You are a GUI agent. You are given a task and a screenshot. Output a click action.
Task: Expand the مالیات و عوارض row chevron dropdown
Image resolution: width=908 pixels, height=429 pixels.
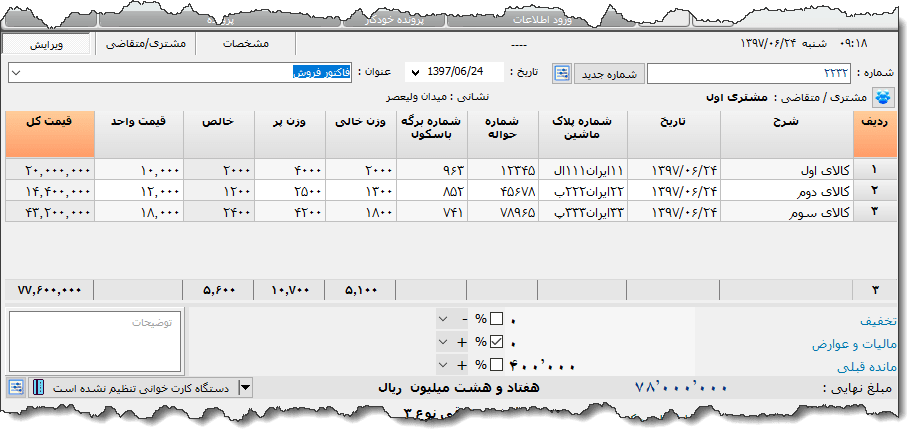[x=443, y=342]
